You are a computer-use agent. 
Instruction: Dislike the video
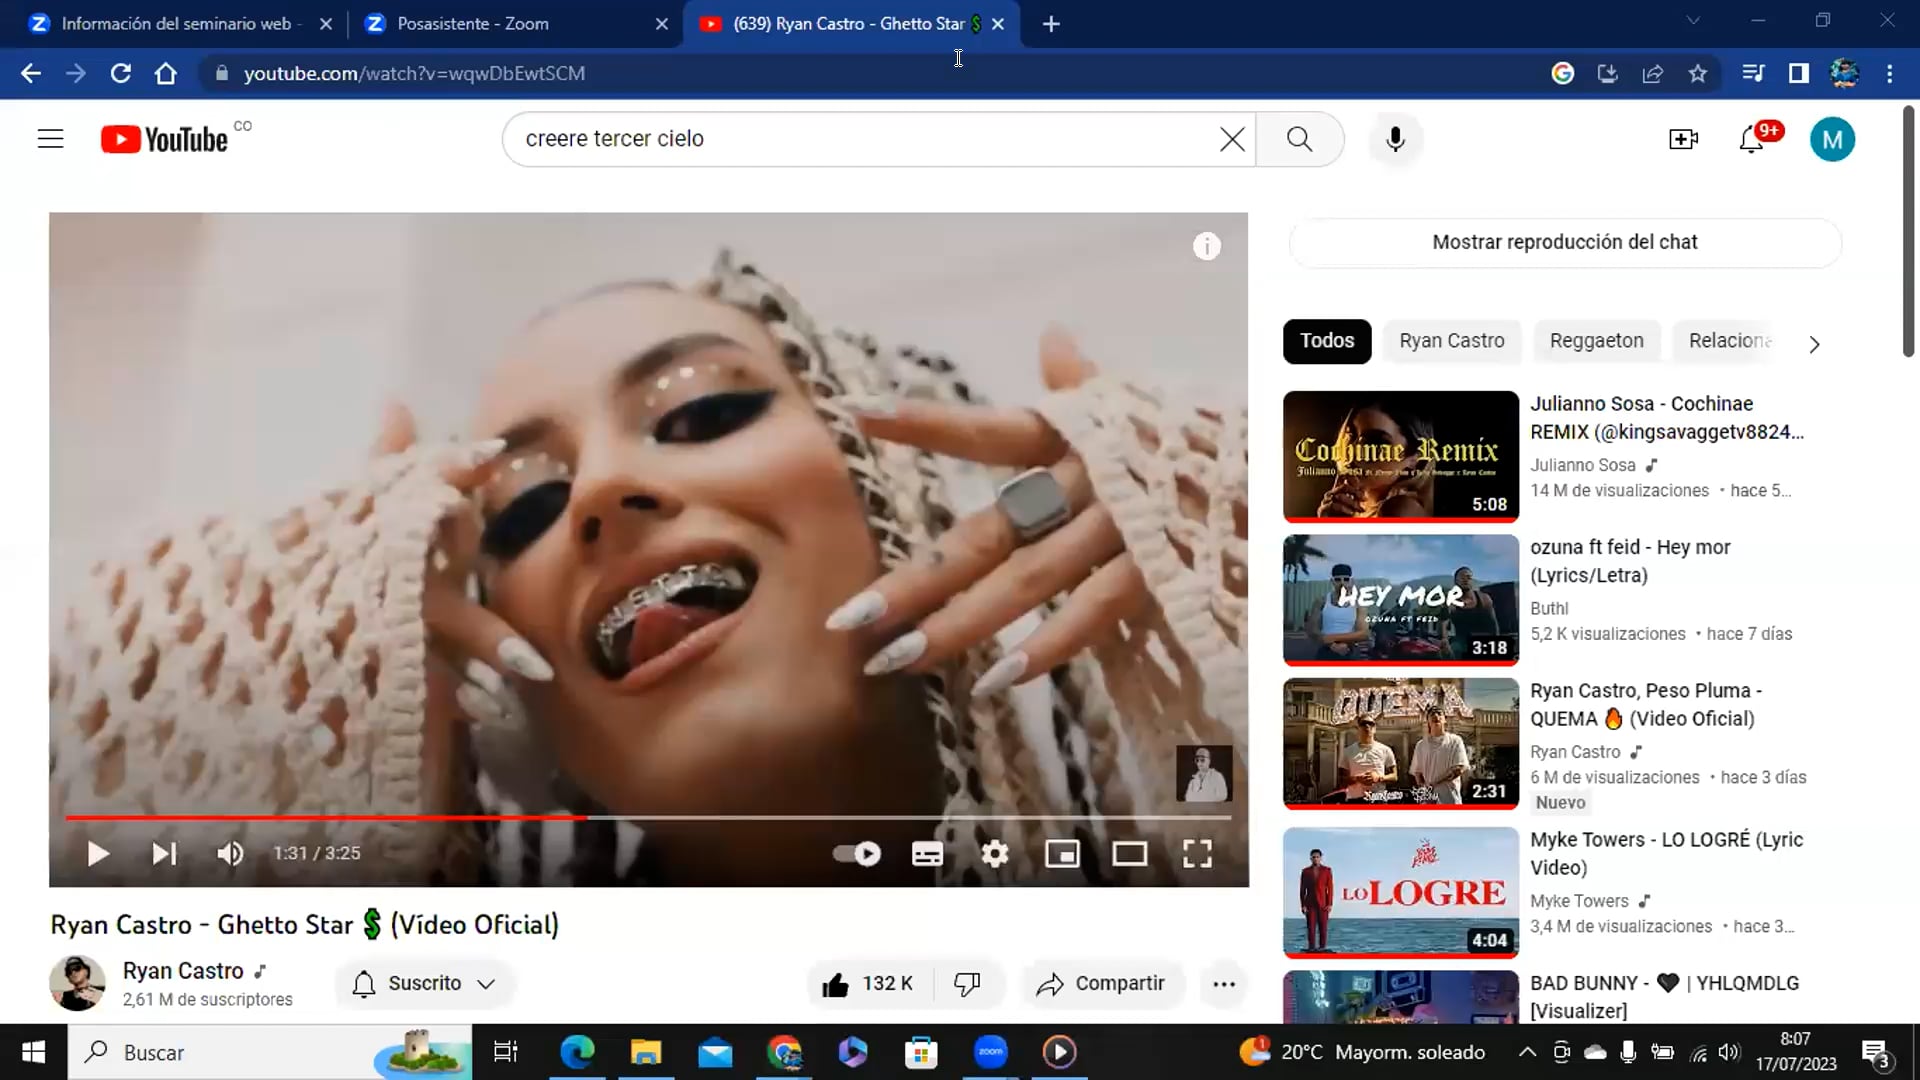pyautogui.click(x=967, y=984)
